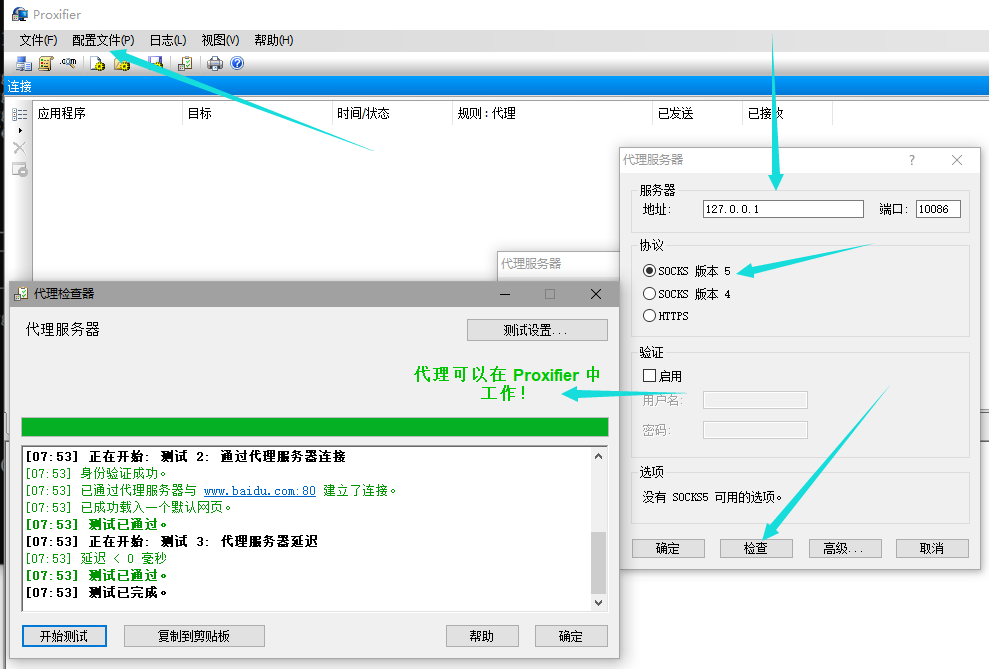989x669 pixels.
Task: Click the 应用程序 column header
Action: 107,113
